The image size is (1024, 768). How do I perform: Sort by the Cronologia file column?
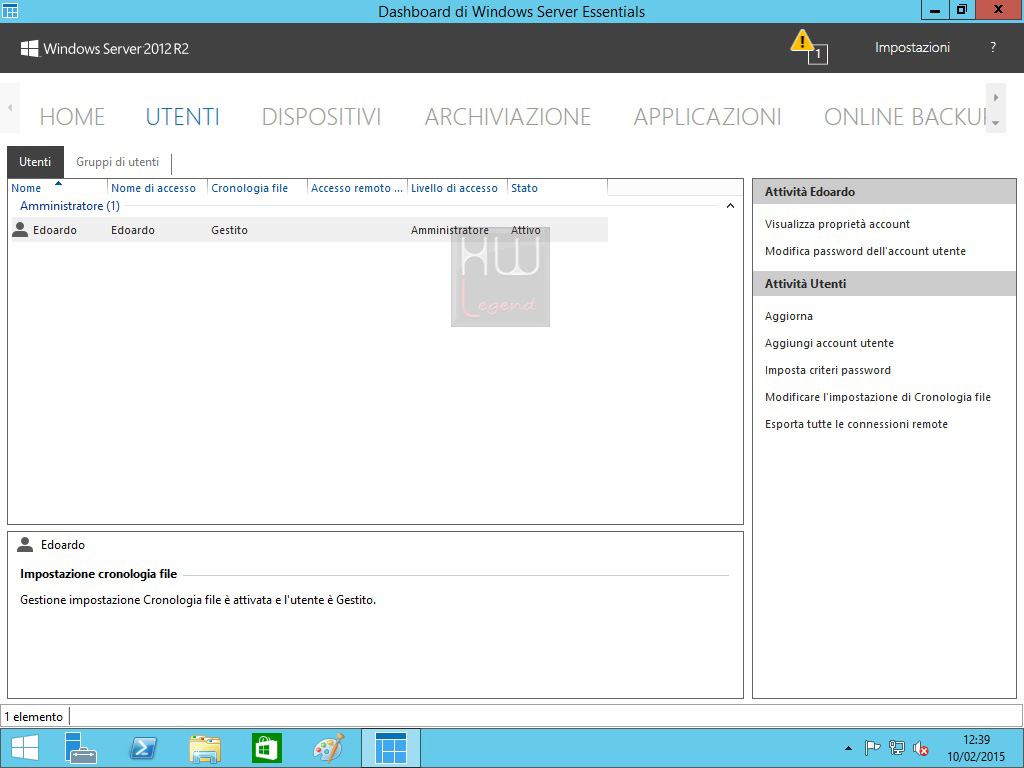pyautogui.click(x=257, y=188)
